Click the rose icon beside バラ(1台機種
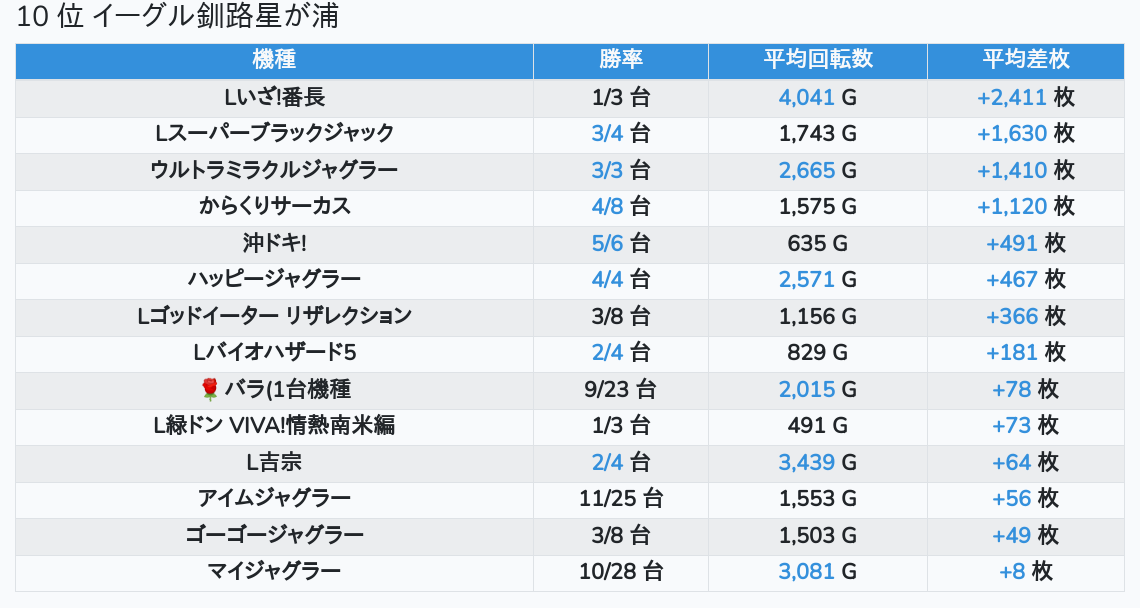The height and width of the screenshot is (608, 1140). tap(209, 389)
